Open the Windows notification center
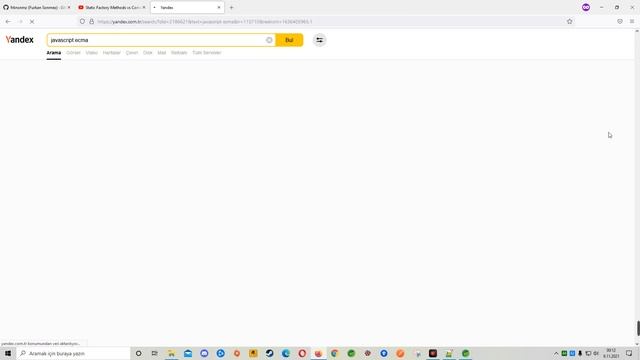This screenshot has width=640, height=360. 629,353
